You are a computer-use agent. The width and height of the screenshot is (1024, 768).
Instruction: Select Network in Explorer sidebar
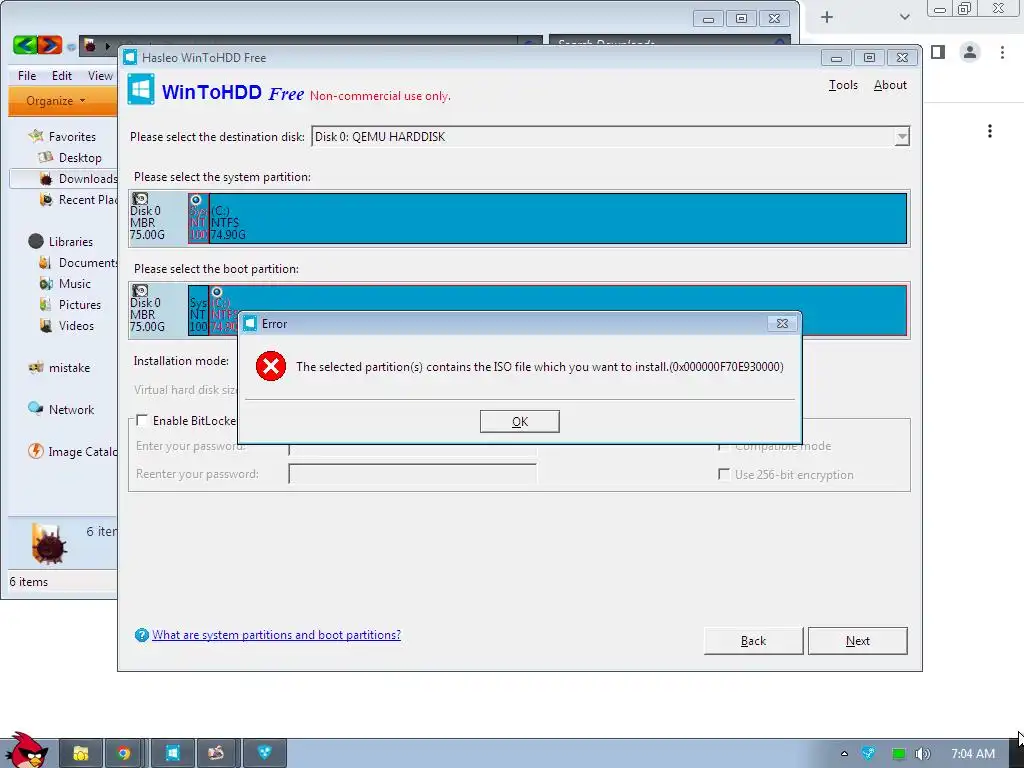pyautogui.click(x=71, y=409)
